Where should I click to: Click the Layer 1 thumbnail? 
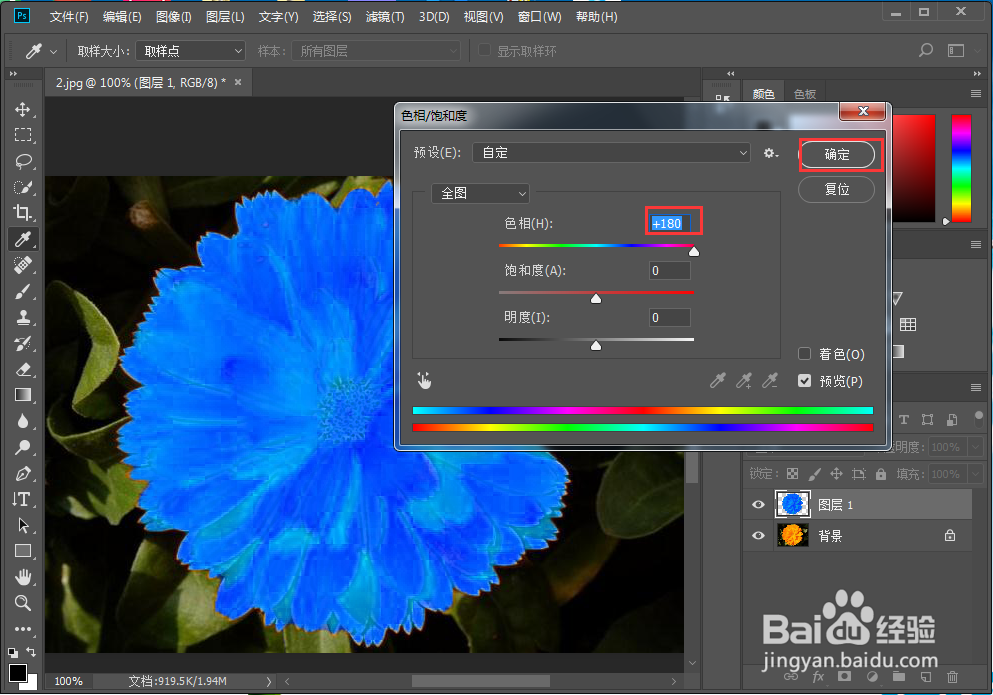792,505
